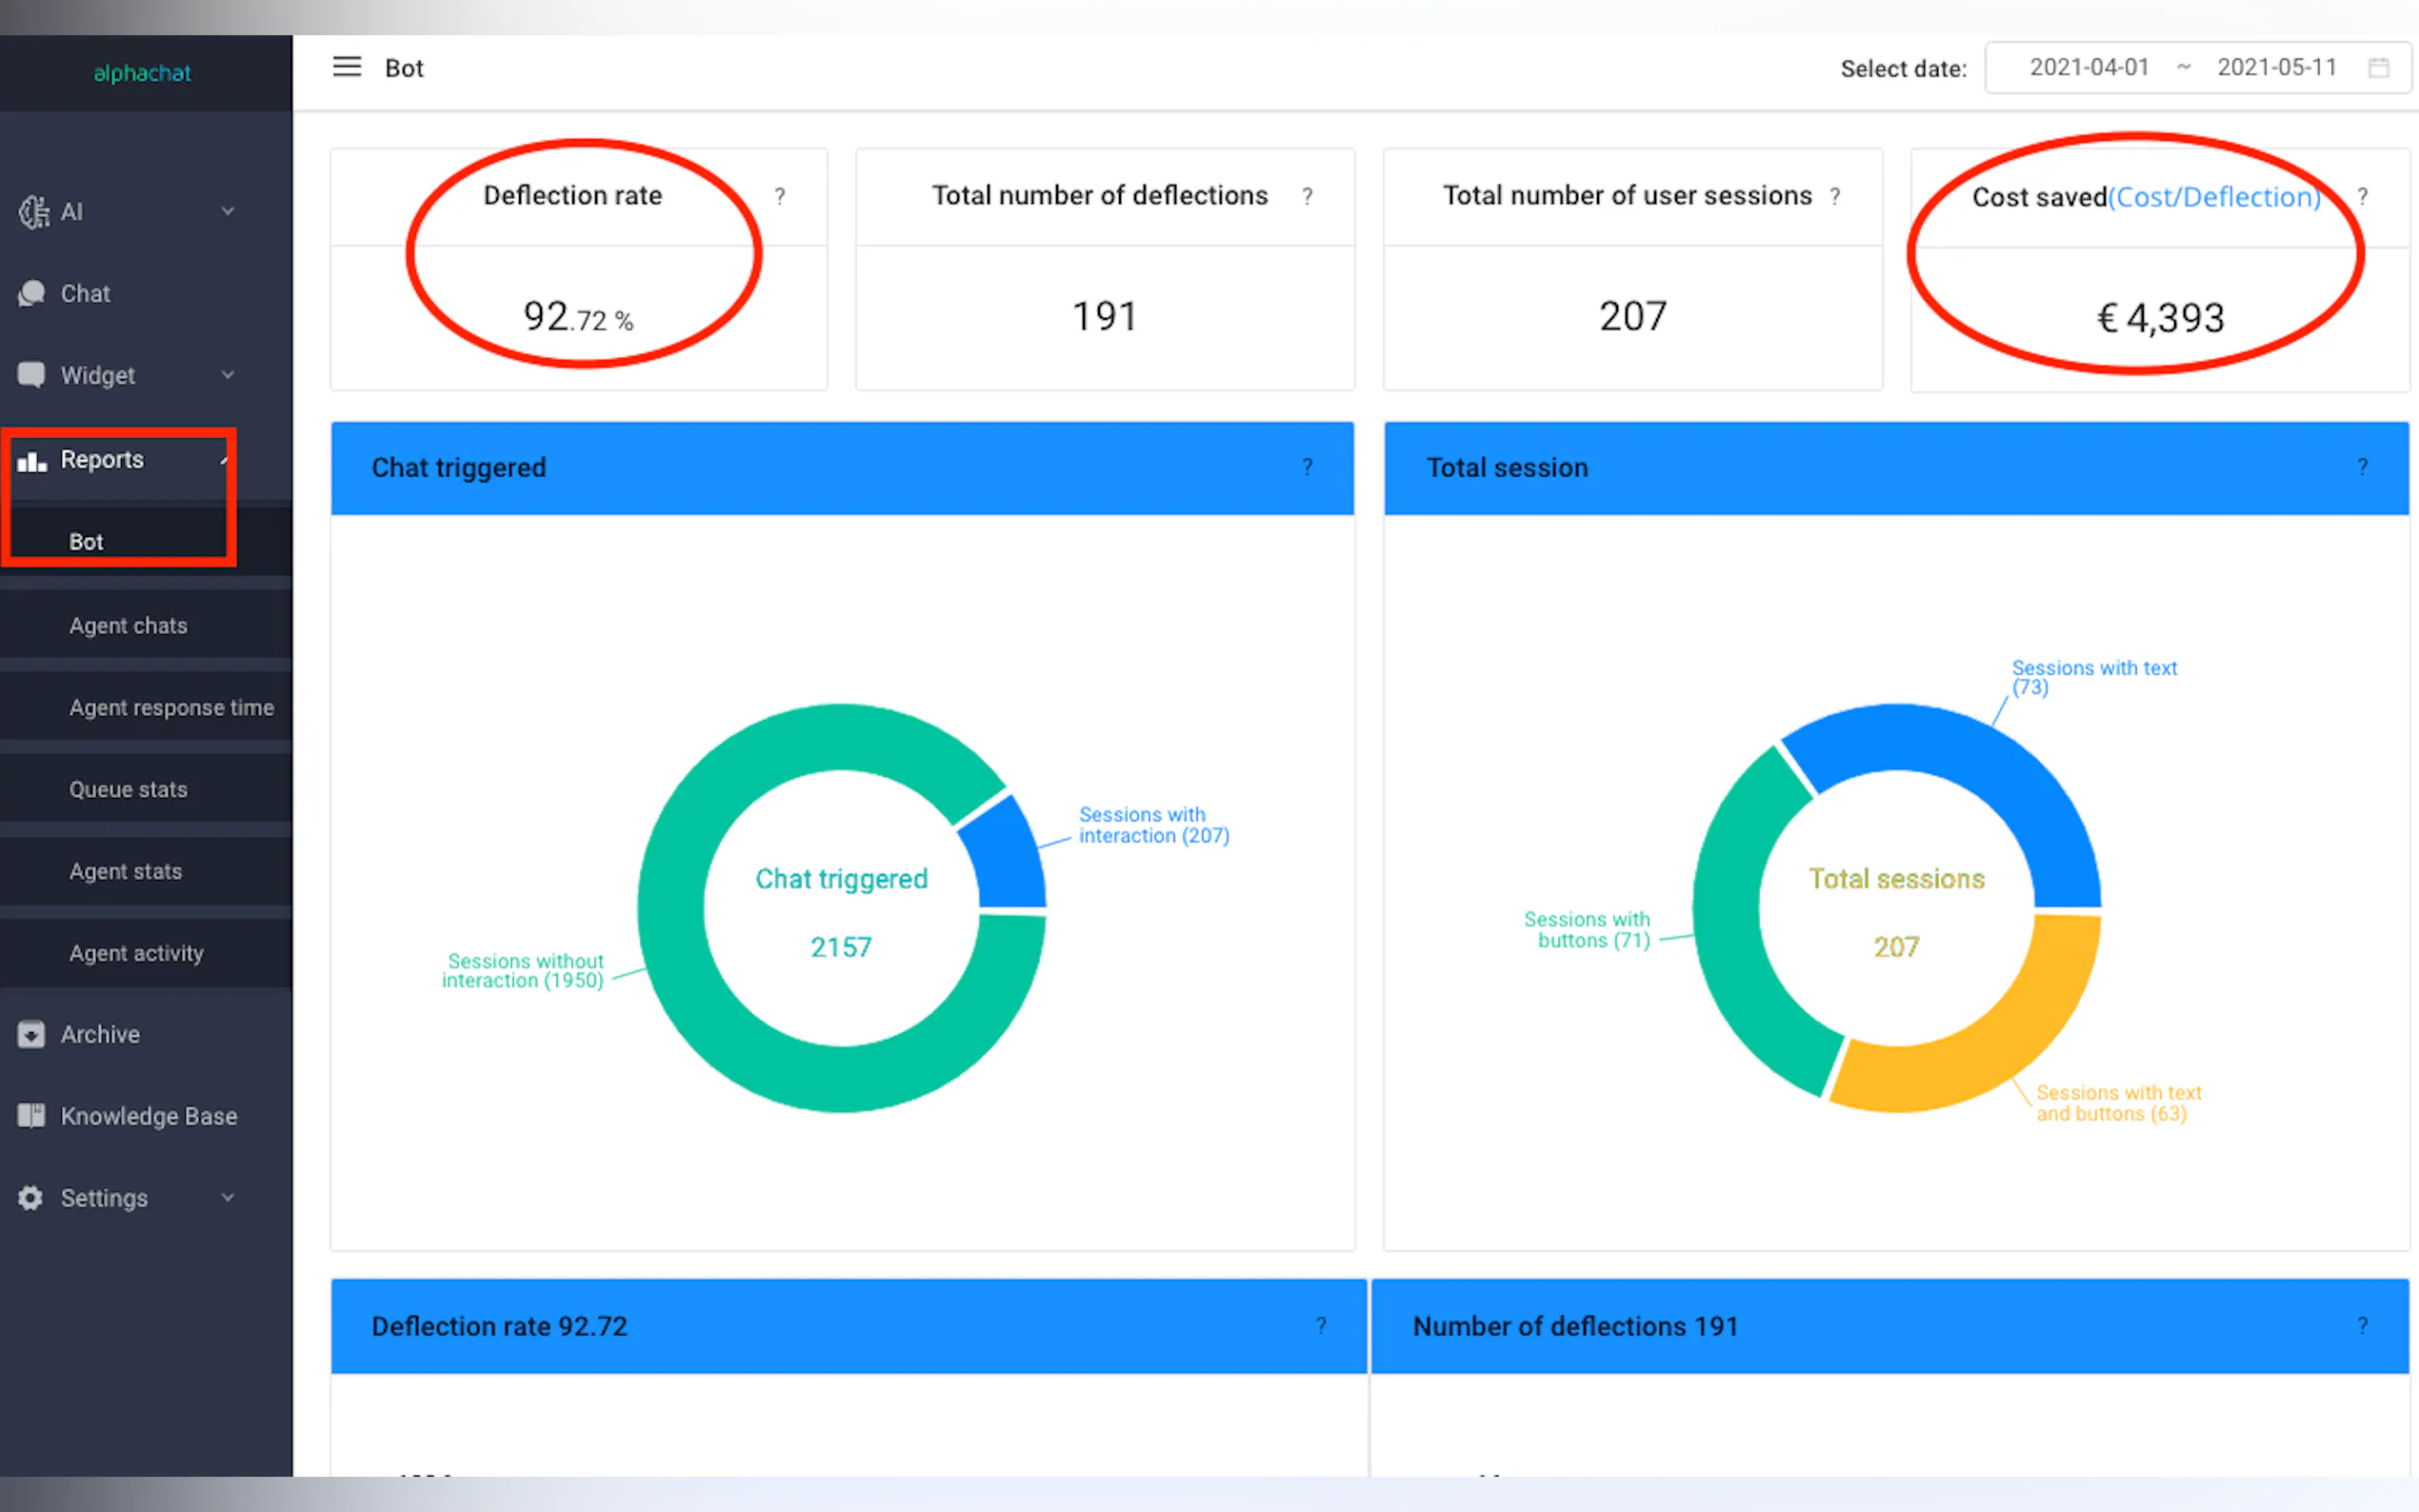Click the Settings gear icon
Viewport: 2419px width, 1512px height.
tap(31, 1198)
